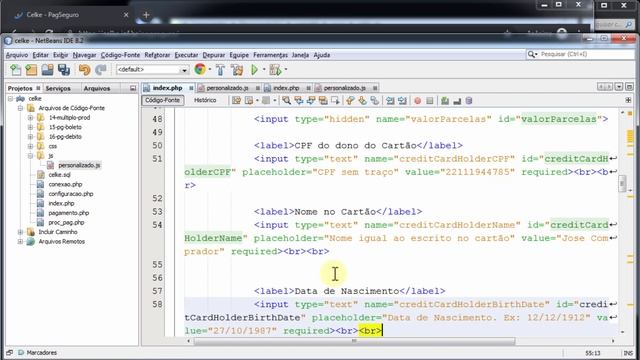The height and width of the screenshot is (360, 640).
Task: Click the database cylinder icon in editor toolbar
Action: (x=469, y=100)
